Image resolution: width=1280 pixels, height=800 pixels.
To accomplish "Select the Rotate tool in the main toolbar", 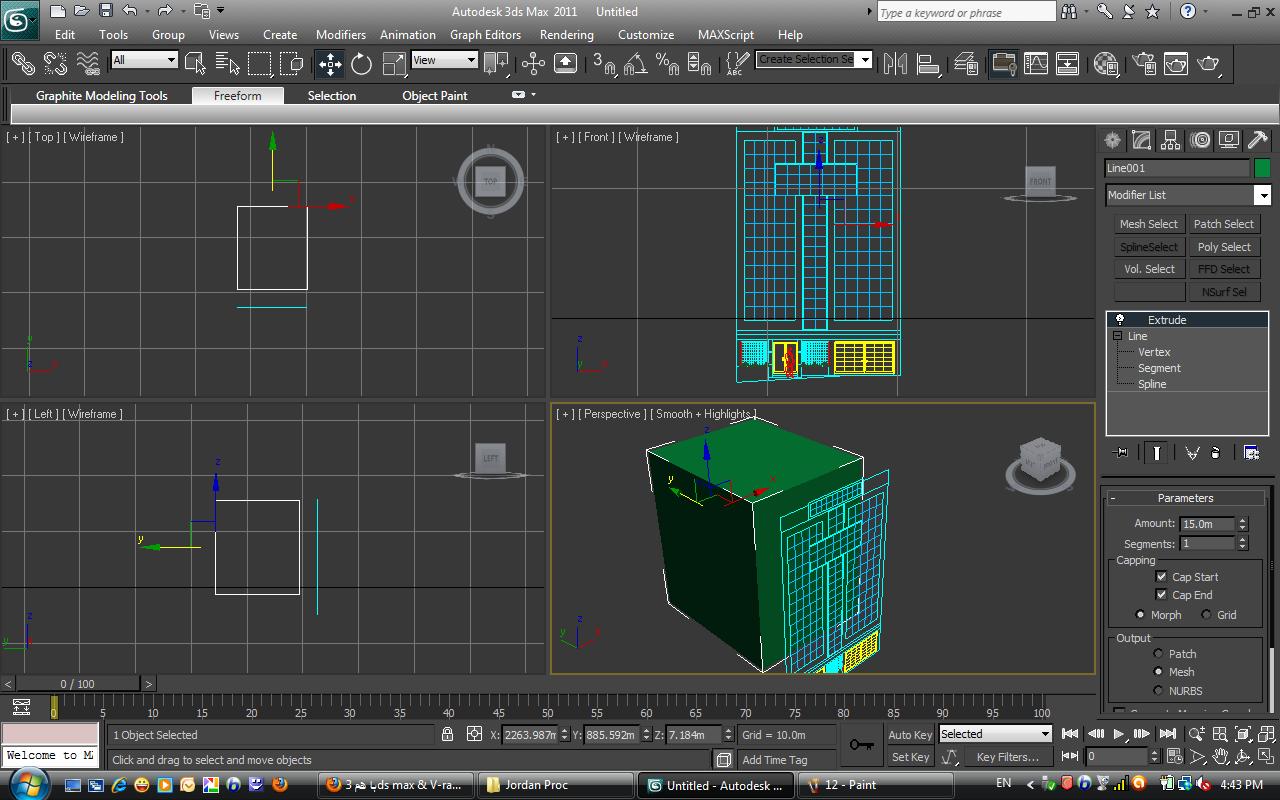I will [x=361, y=64].
